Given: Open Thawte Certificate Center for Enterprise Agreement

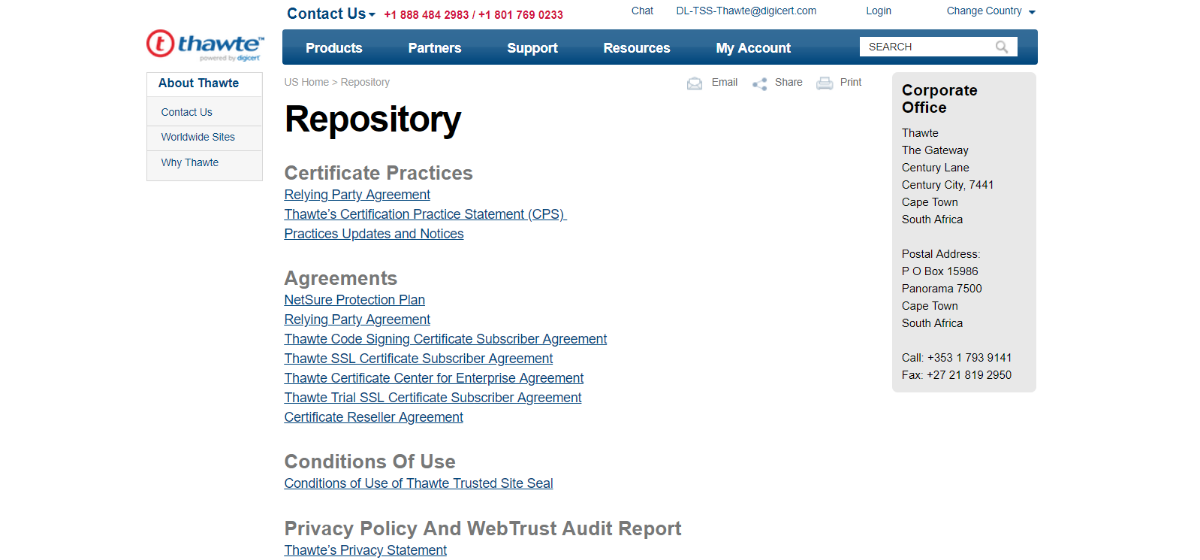Looking at the screenshot, I should pos(434,378).
